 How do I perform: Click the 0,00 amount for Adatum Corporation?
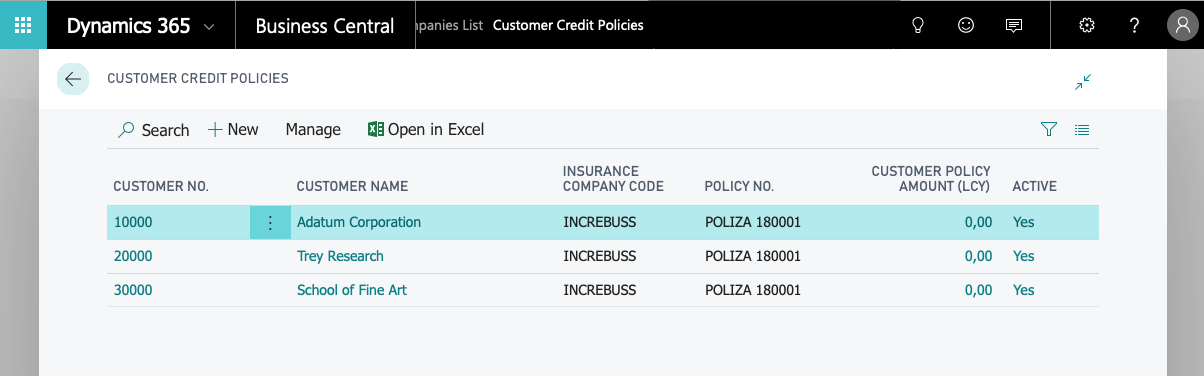click(978, 222)
